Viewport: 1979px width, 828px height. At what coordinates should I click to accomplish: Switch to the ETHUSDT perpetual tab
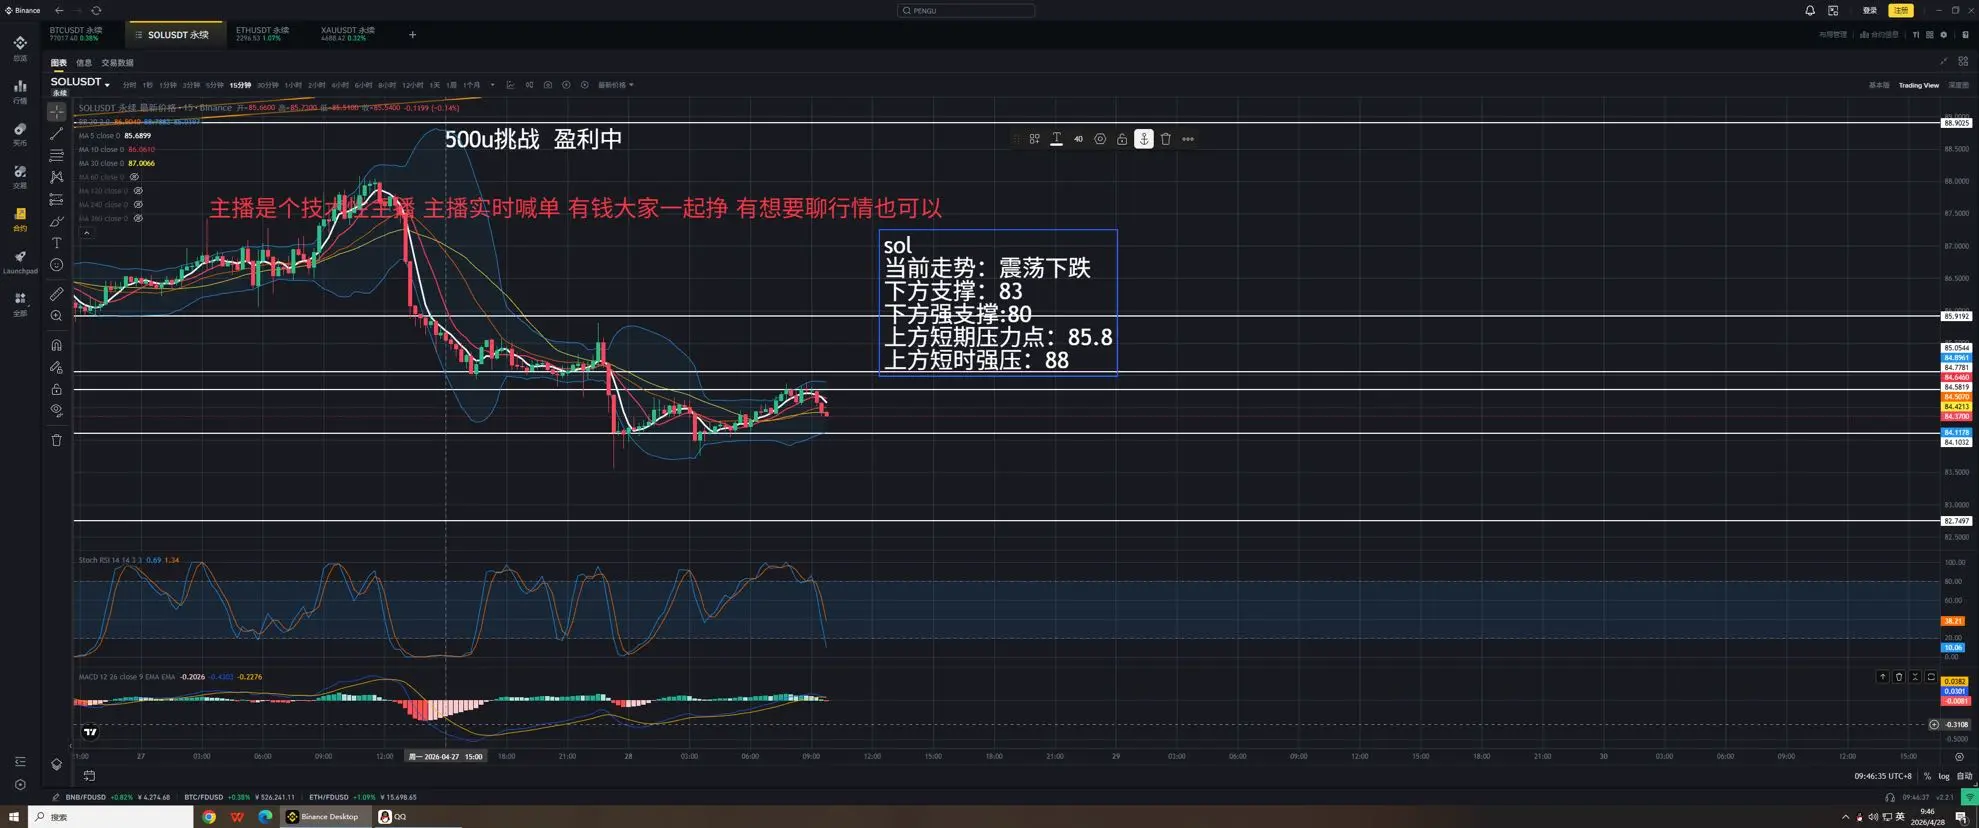(262, 34)
